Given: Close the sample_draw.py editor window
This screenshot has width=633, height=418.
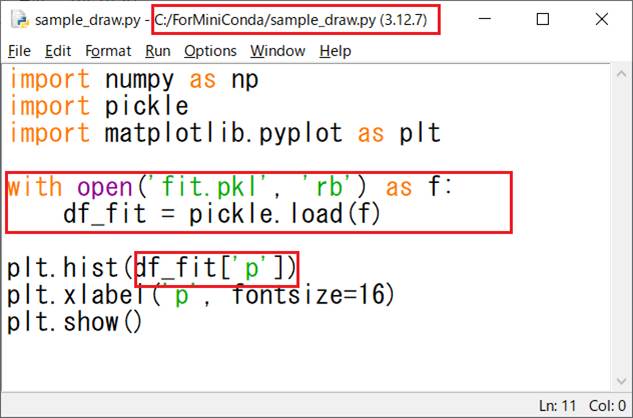Looking at the screenshot, I should click(598, 20).
